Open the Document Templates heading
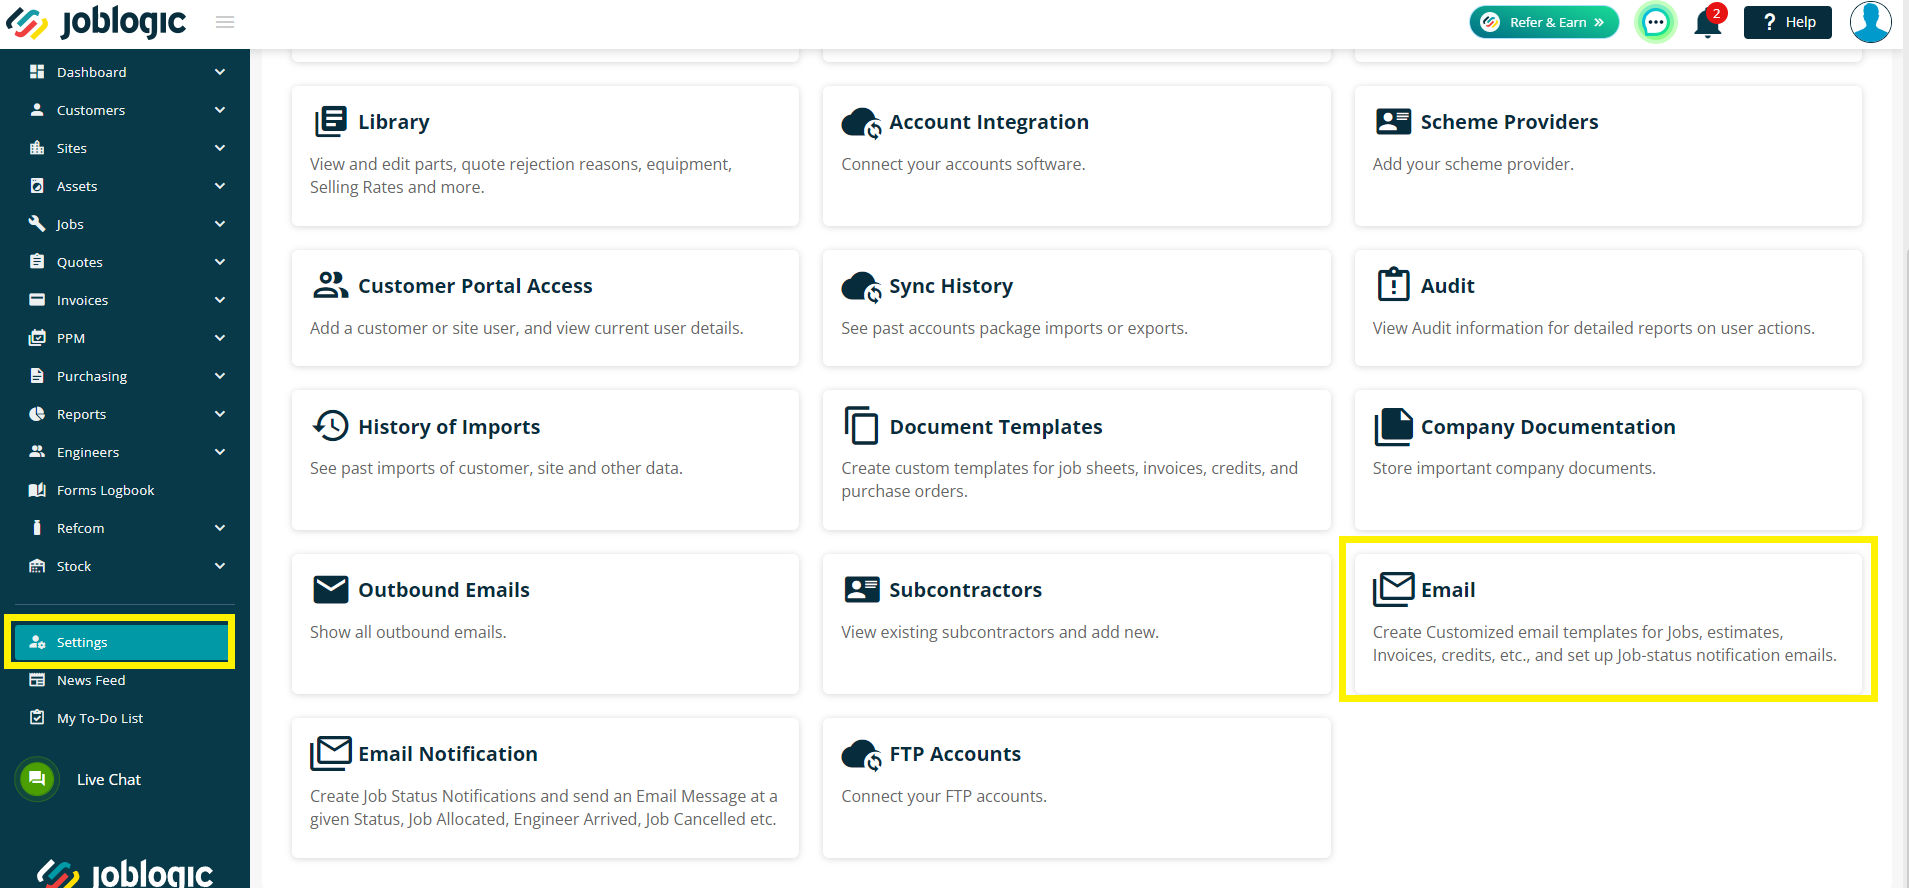The image size is (1909, 888). click(996, 427)
